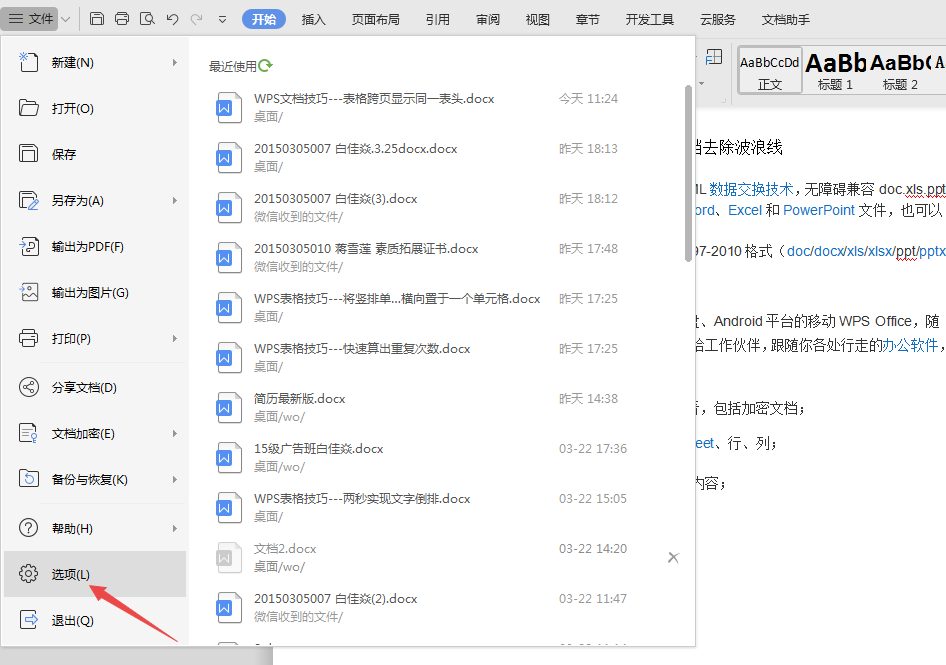946x665 pixels.
Task: Go to the 云服务 ribbon tab
Action: click(718, 19)
